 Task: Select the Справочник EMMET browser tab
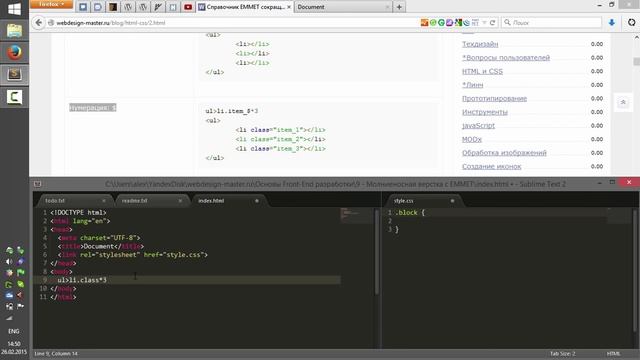244,7
